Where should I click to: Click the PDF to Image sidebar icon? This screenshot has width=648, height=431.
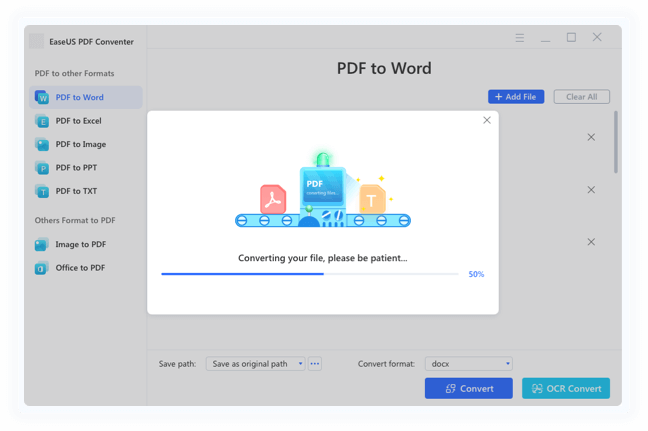(x=42, y=144)
